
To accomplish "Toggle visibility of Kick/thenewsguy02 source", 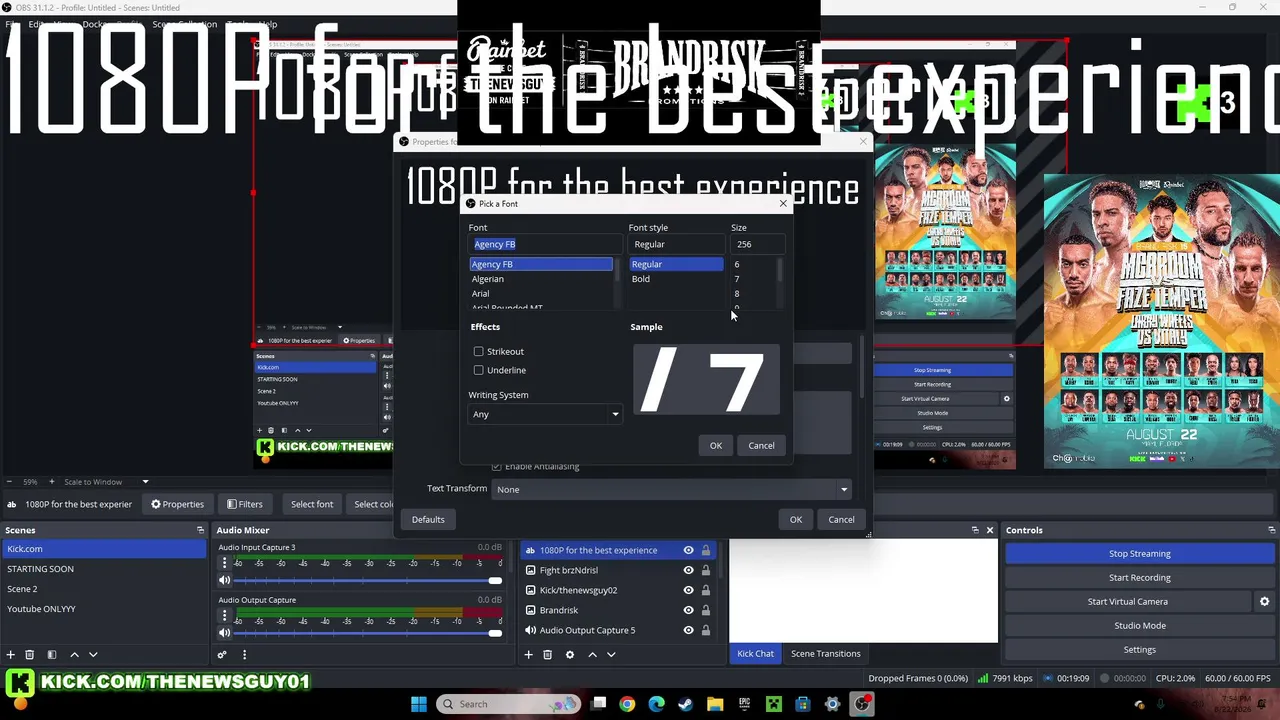I will coord(688,590).
